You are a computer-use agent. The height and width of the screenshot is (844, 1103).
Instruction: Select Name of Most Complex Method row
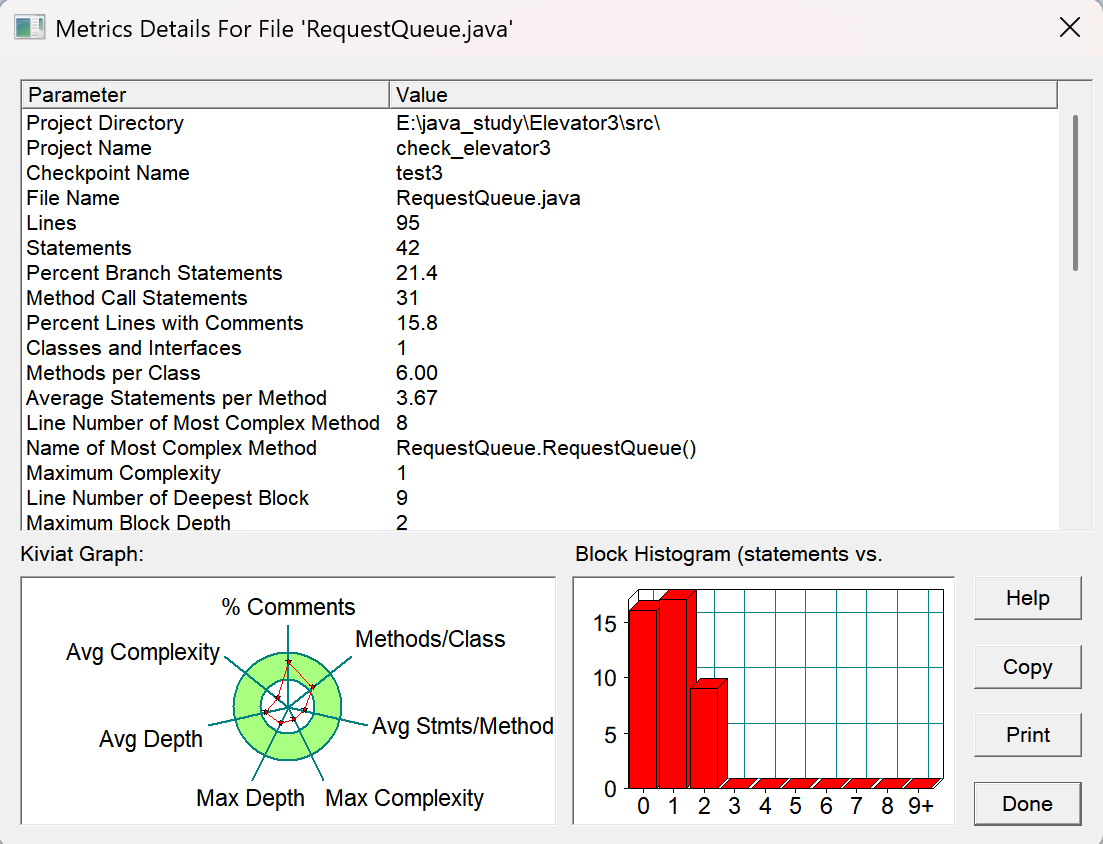point(540,448)
